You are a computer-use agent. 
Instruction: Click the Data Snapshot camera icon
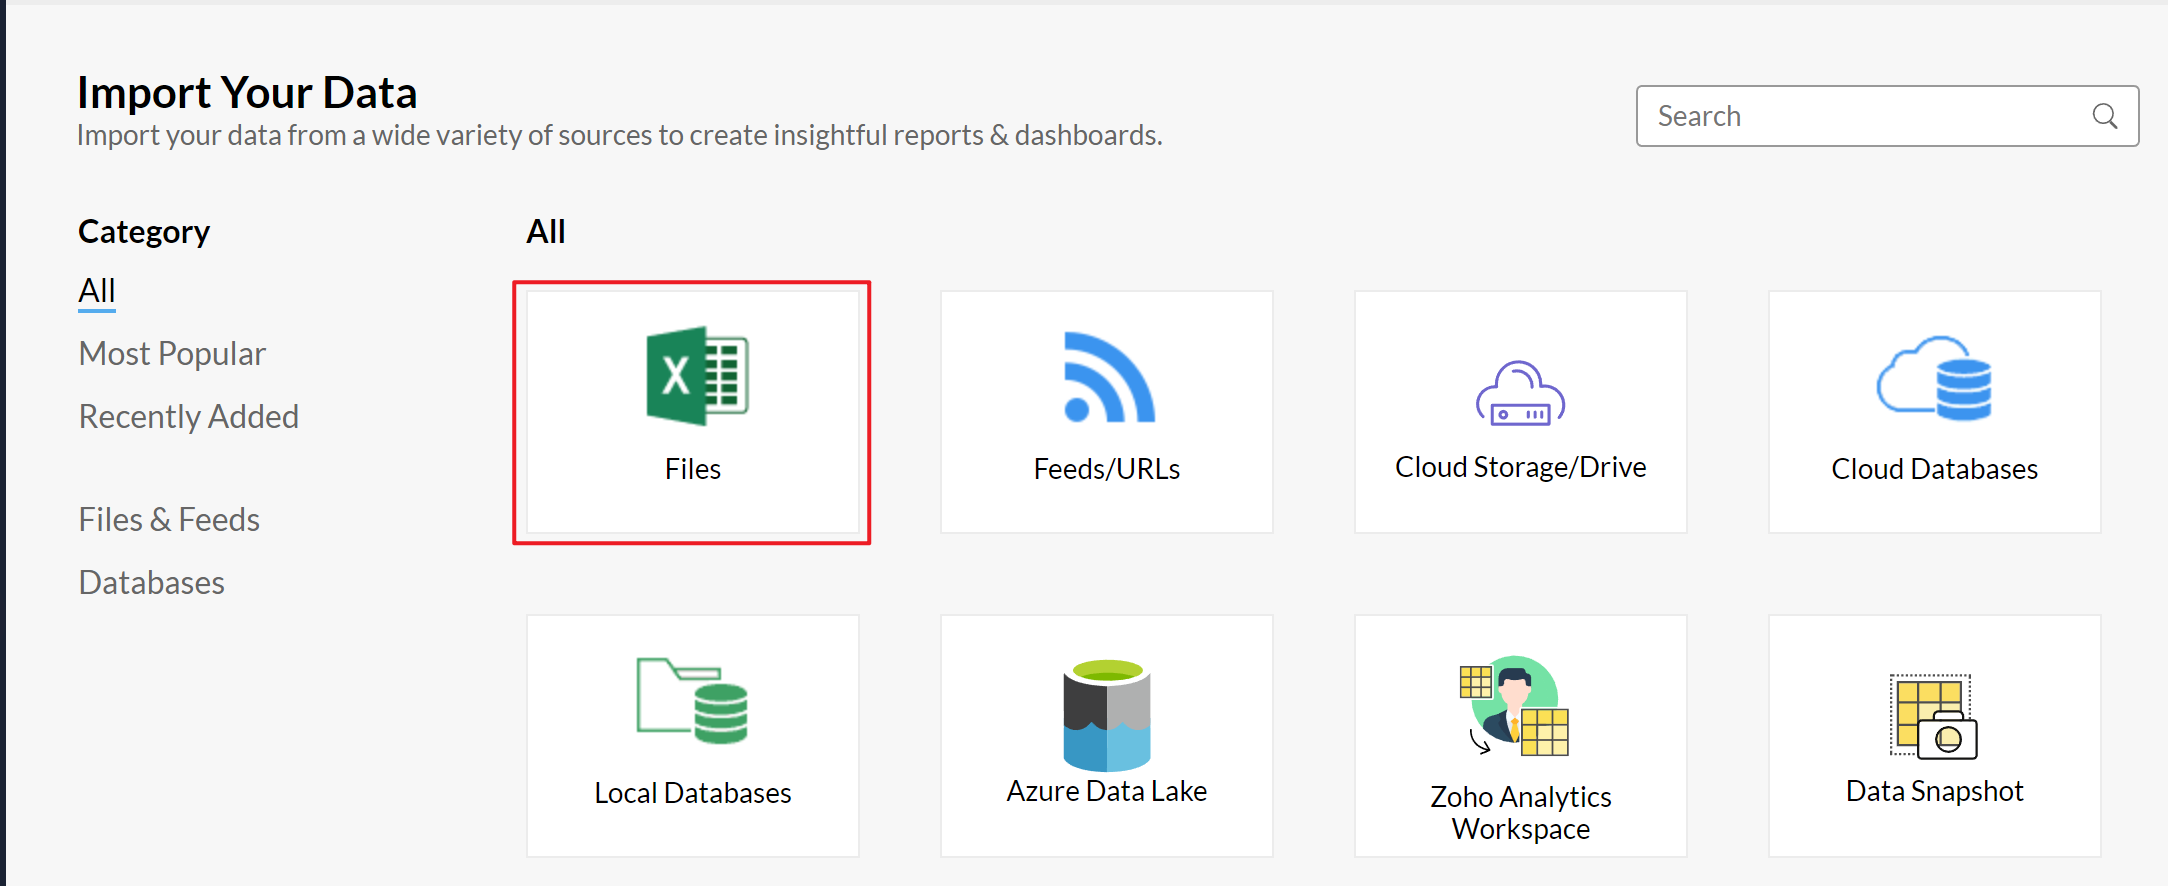[x=1933, y=717]
